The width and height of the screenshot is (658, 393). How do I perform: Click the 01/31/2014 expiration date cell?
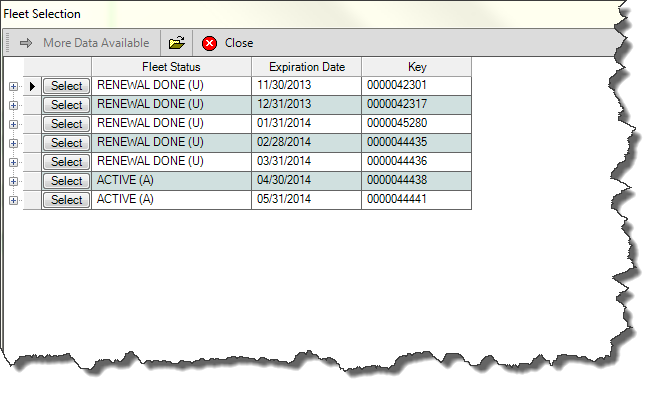pos(306,124)
